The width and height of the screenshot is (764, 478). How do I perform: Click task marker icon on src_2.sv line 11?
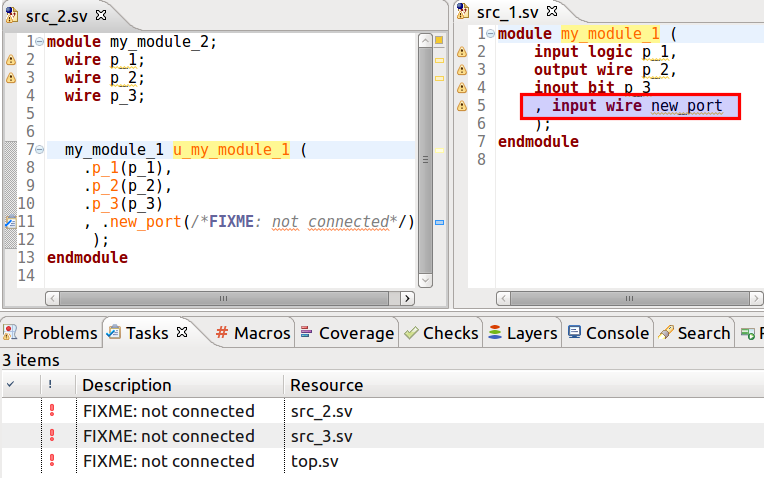pos(10,222)
